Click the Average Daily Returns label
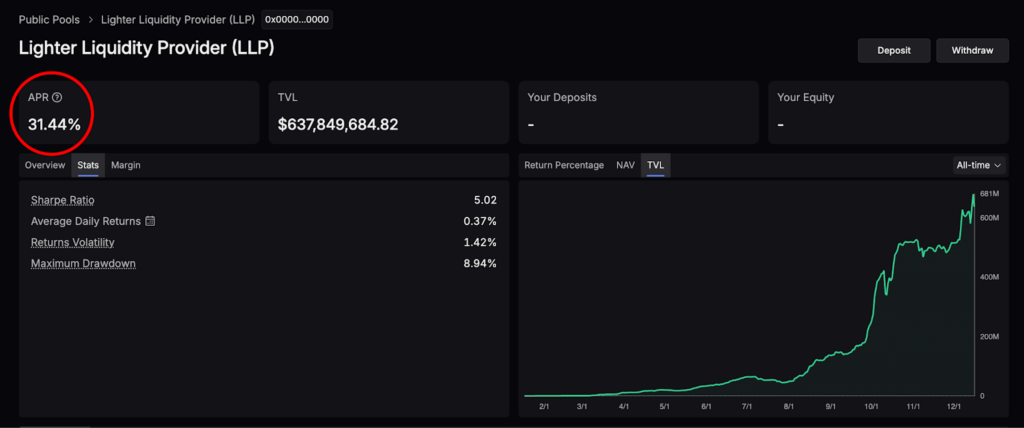The width and height of the screenshot is (1024, 428). click(86, 221)
